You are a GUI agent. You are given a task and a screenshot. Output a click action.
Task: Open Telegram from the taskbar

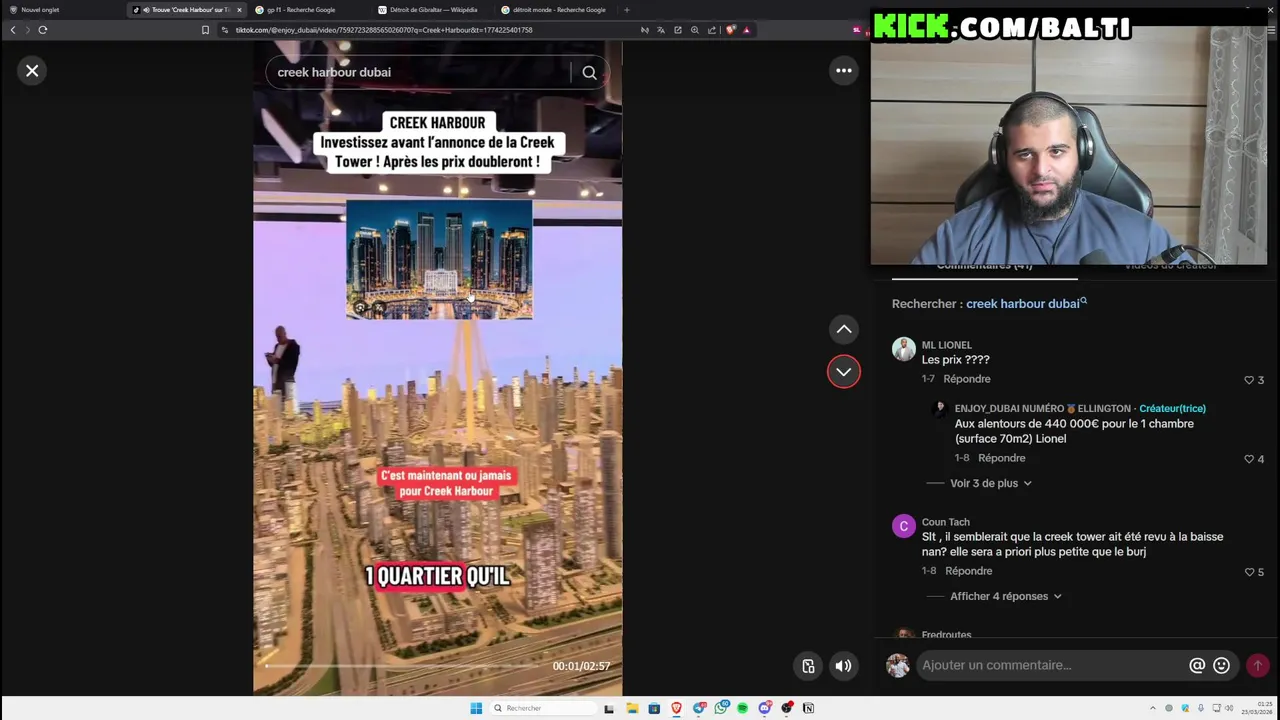tap(699, 708)
